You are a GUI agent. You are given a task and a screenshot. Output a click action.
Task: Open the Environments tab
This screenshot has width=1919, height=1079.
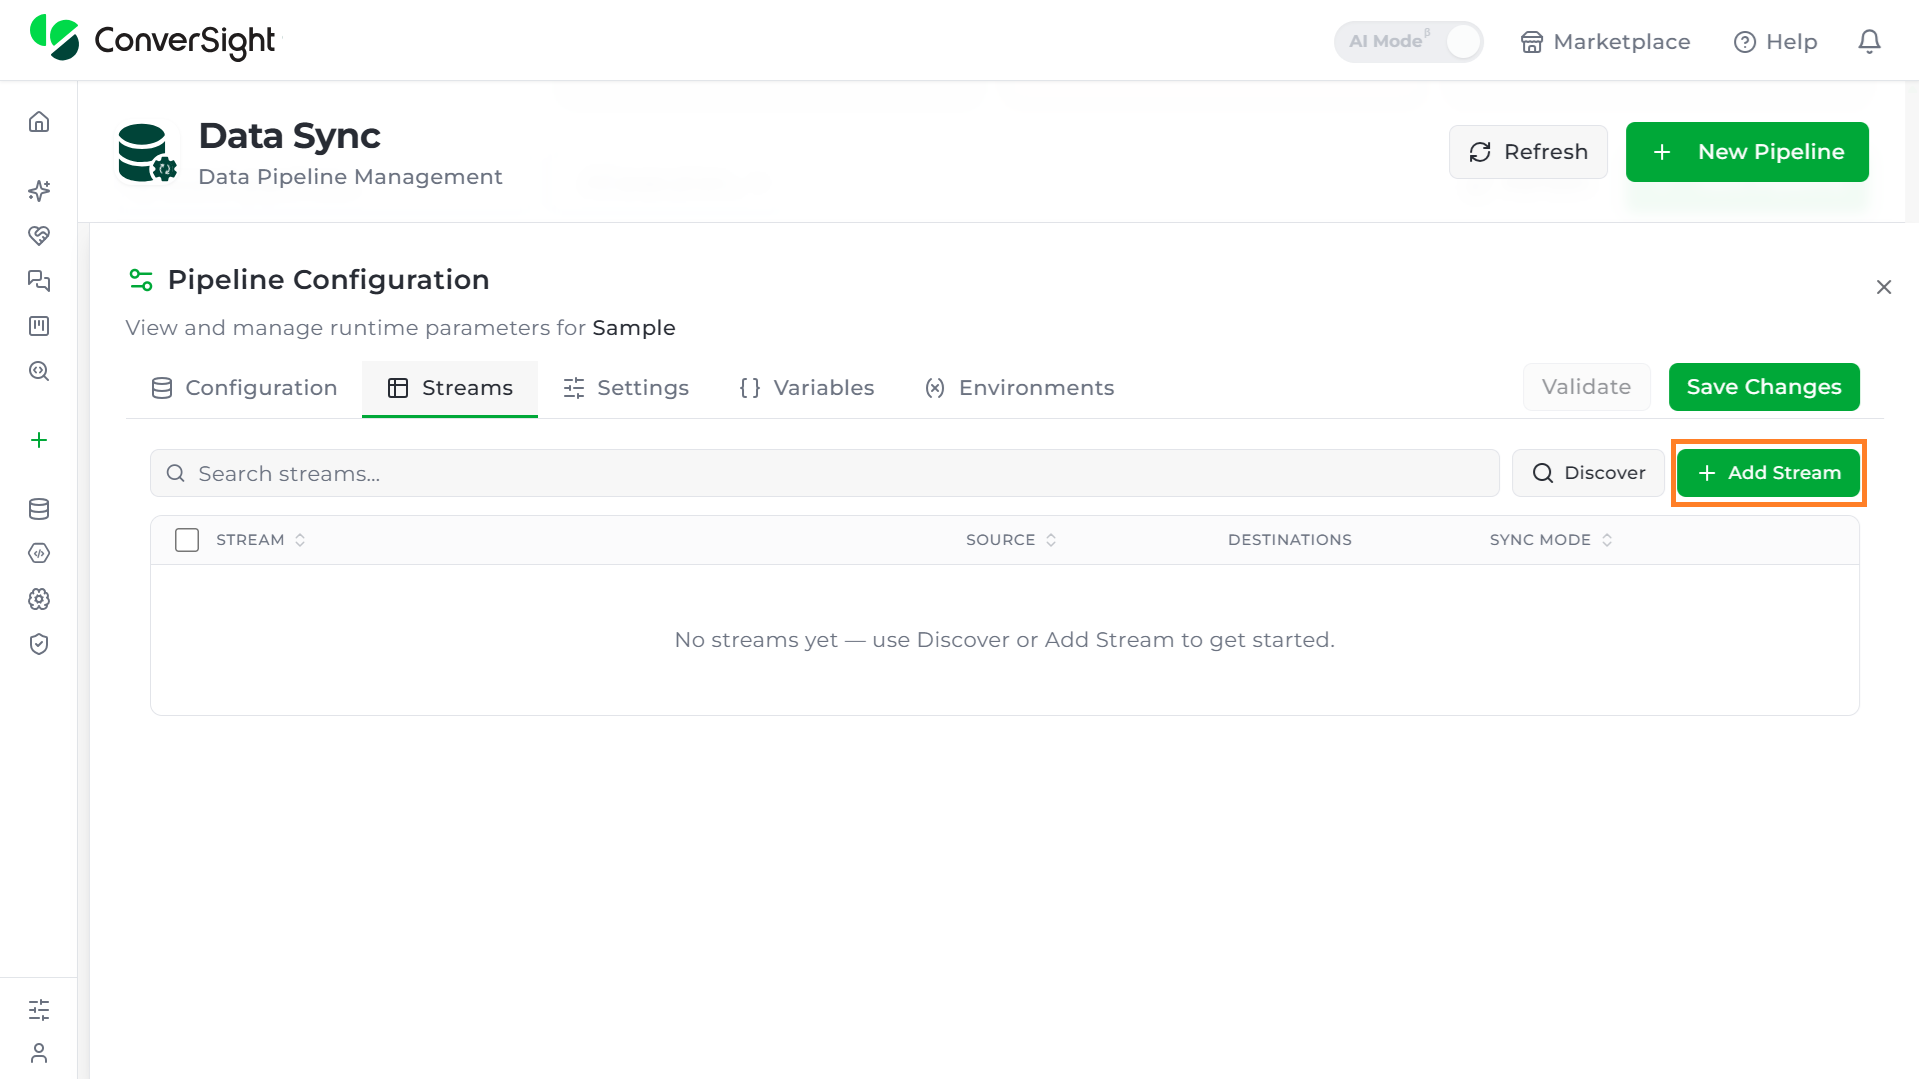click(x=1019, y=388)
